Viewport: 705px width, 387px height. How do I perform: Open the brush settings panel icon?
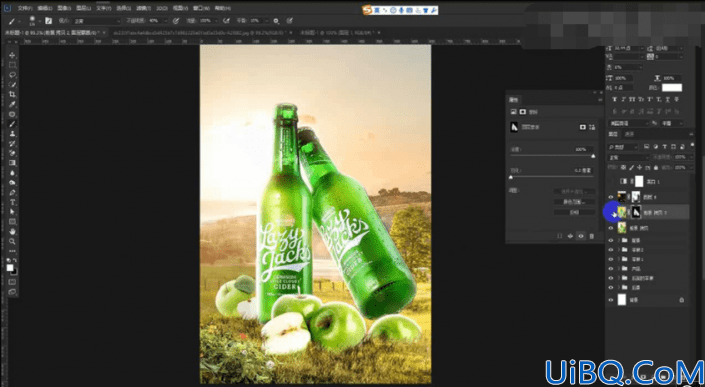pyautogui.click(x=49, y=21)
